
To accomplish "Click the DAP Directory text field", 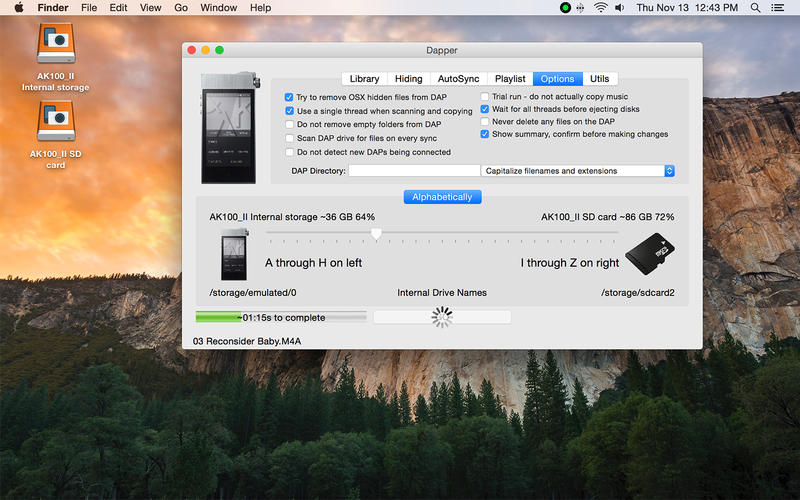I will pos(414,171).
